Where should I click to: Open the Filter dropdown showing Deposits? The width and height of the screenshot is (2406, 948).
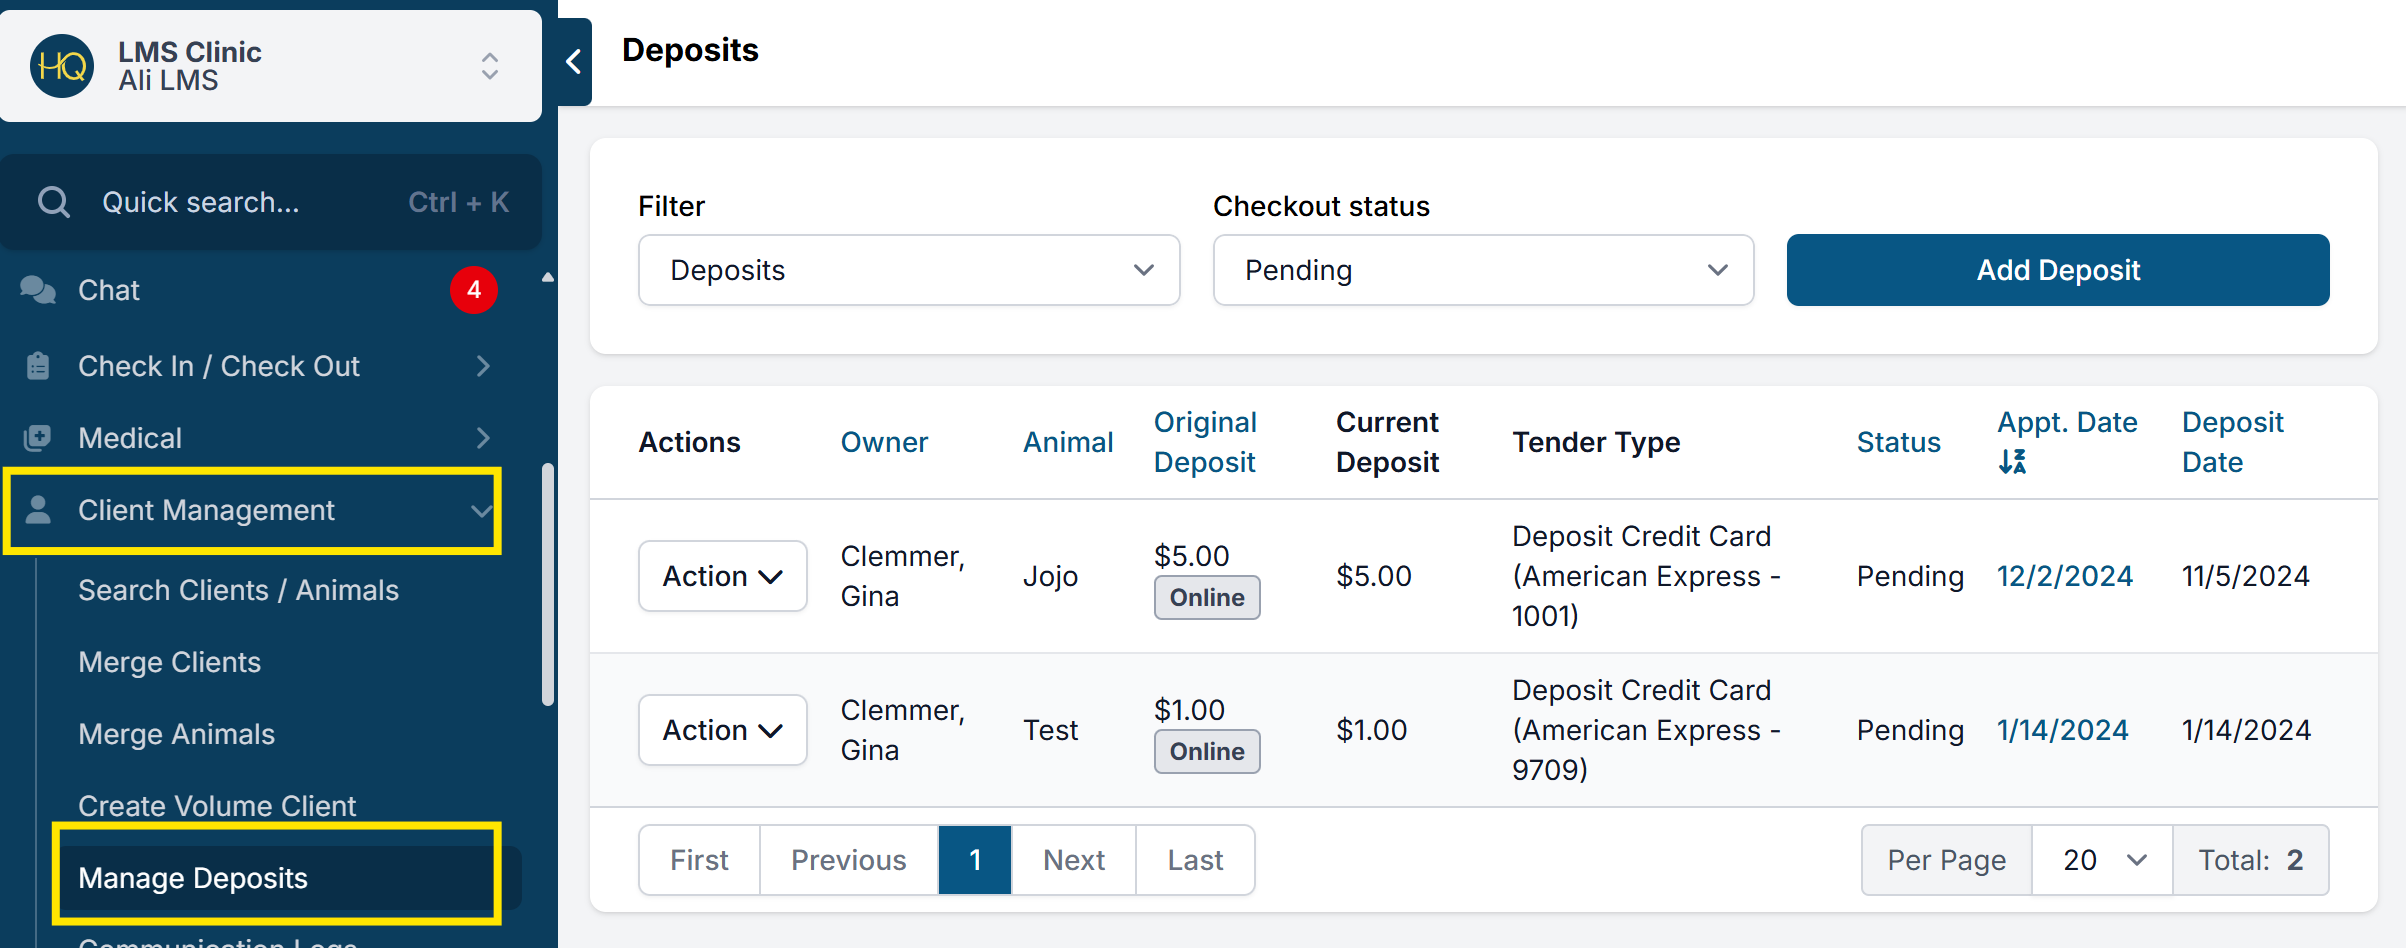coord(908,270)
